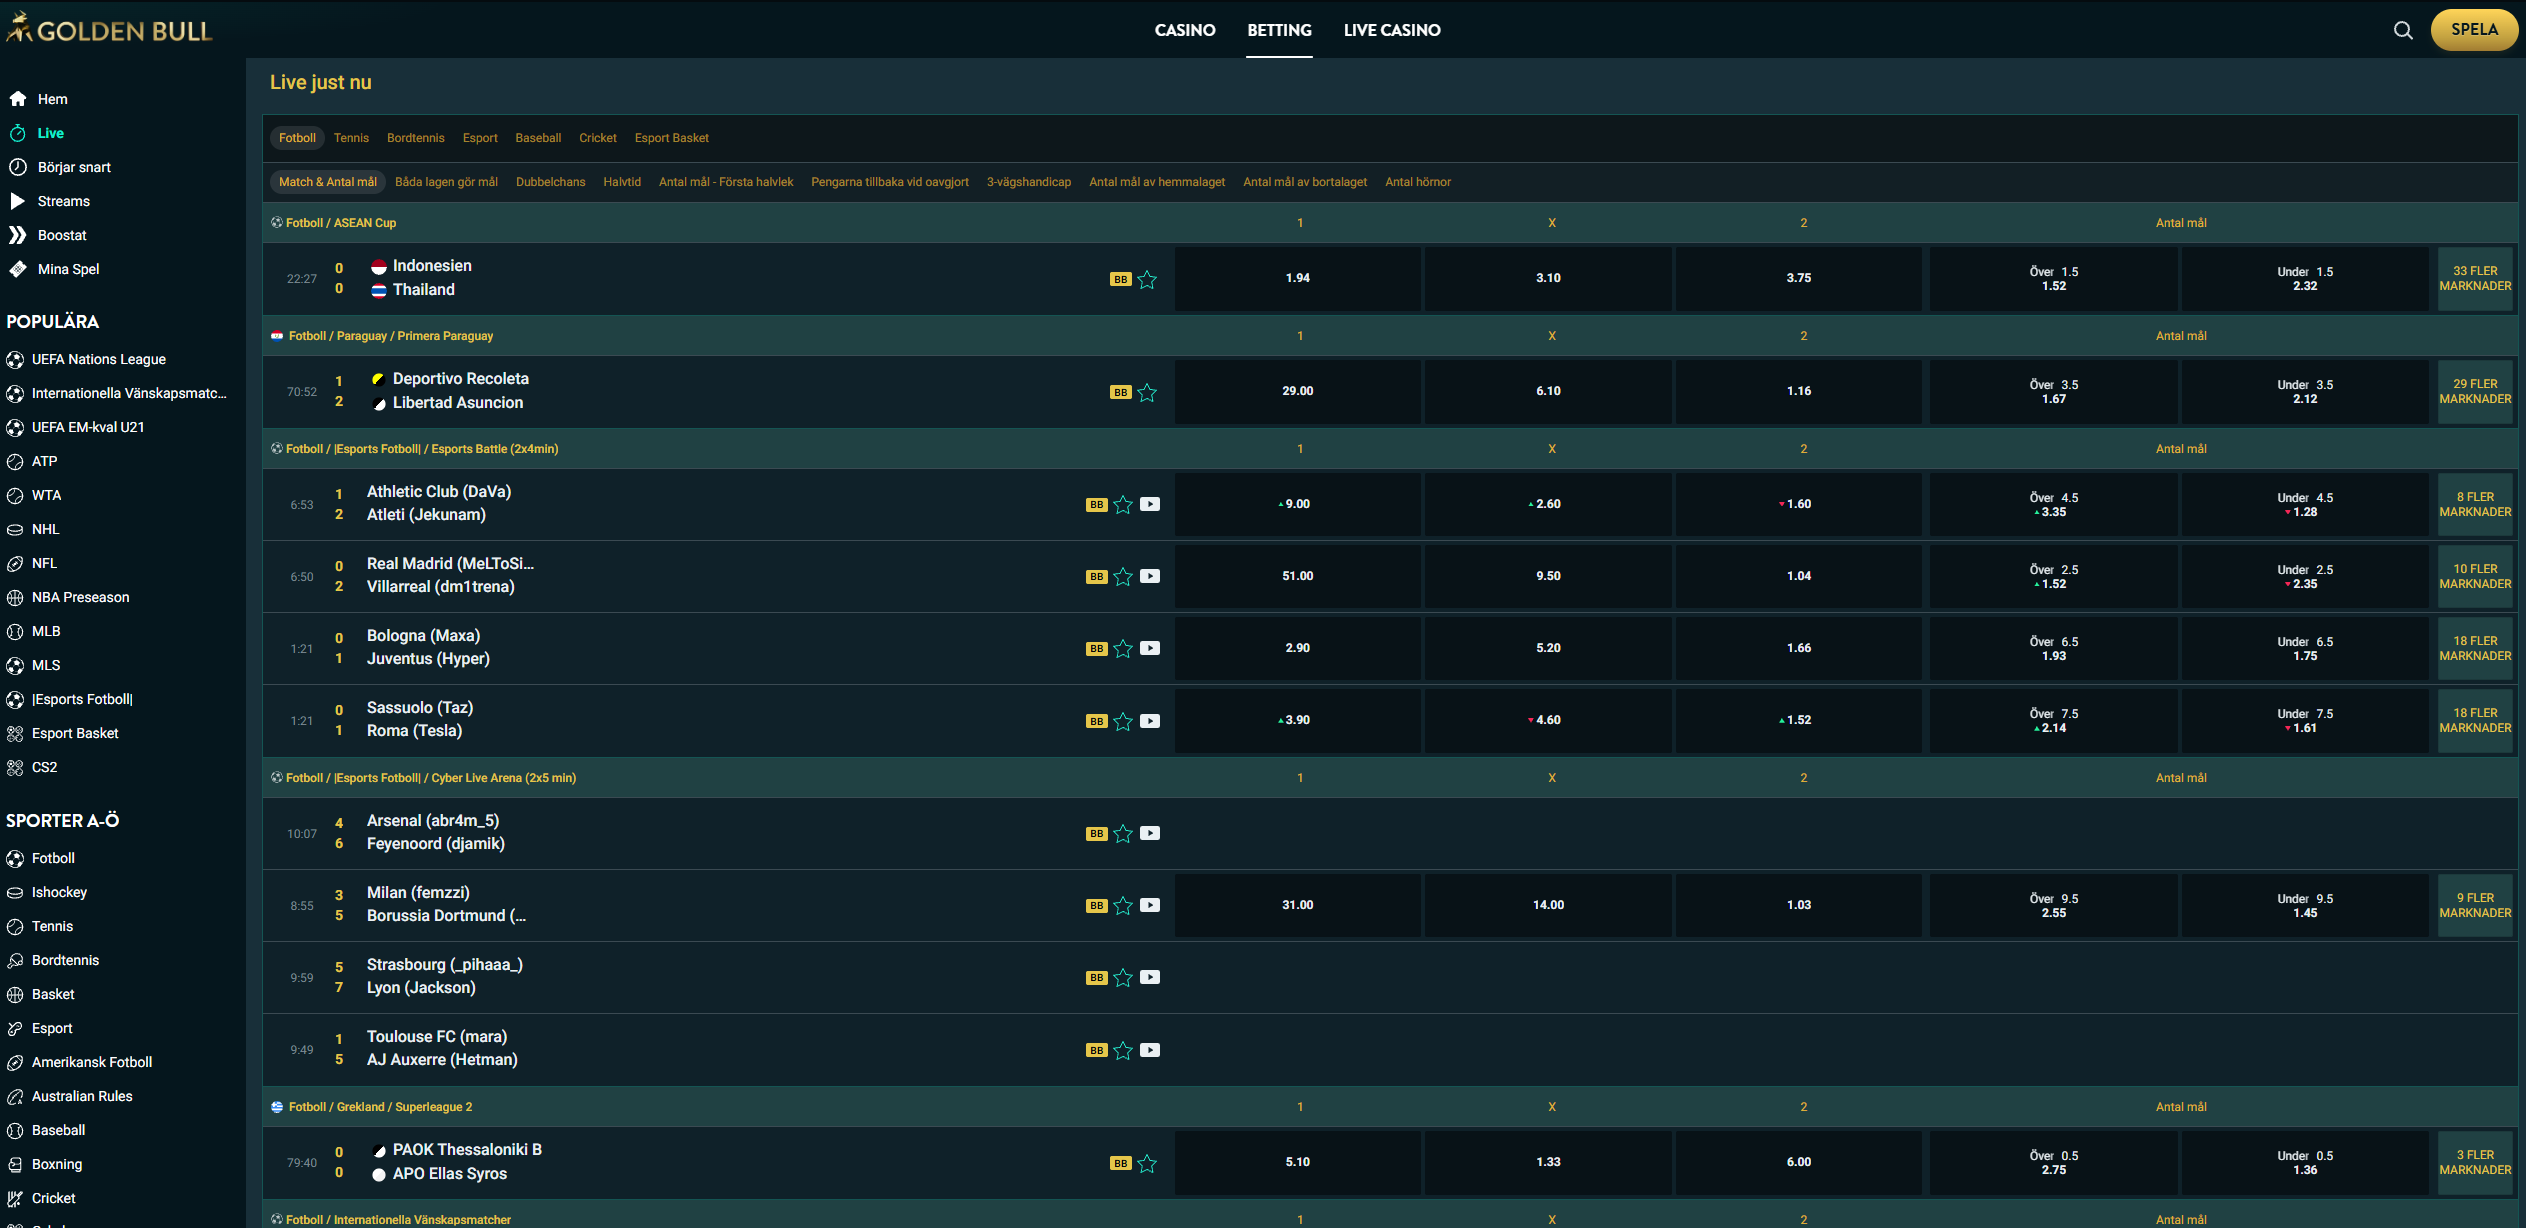The width and height of the screenshot is (2526, 1228).
Task: Switch to the Casino tab
Action: [x=1185, y=30]
